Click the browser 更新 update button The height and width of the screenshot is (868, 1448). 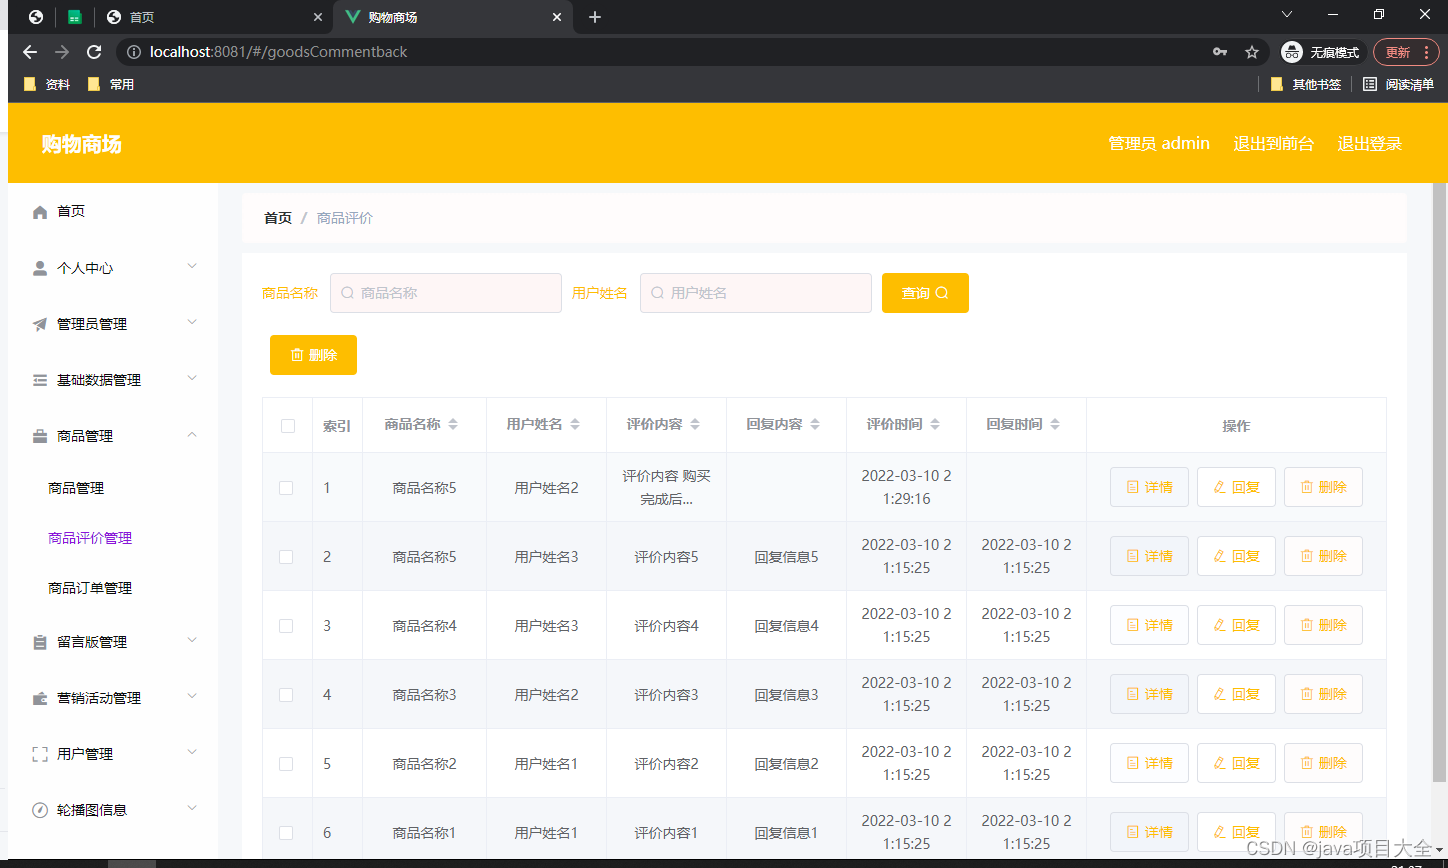coord(1406,52)
